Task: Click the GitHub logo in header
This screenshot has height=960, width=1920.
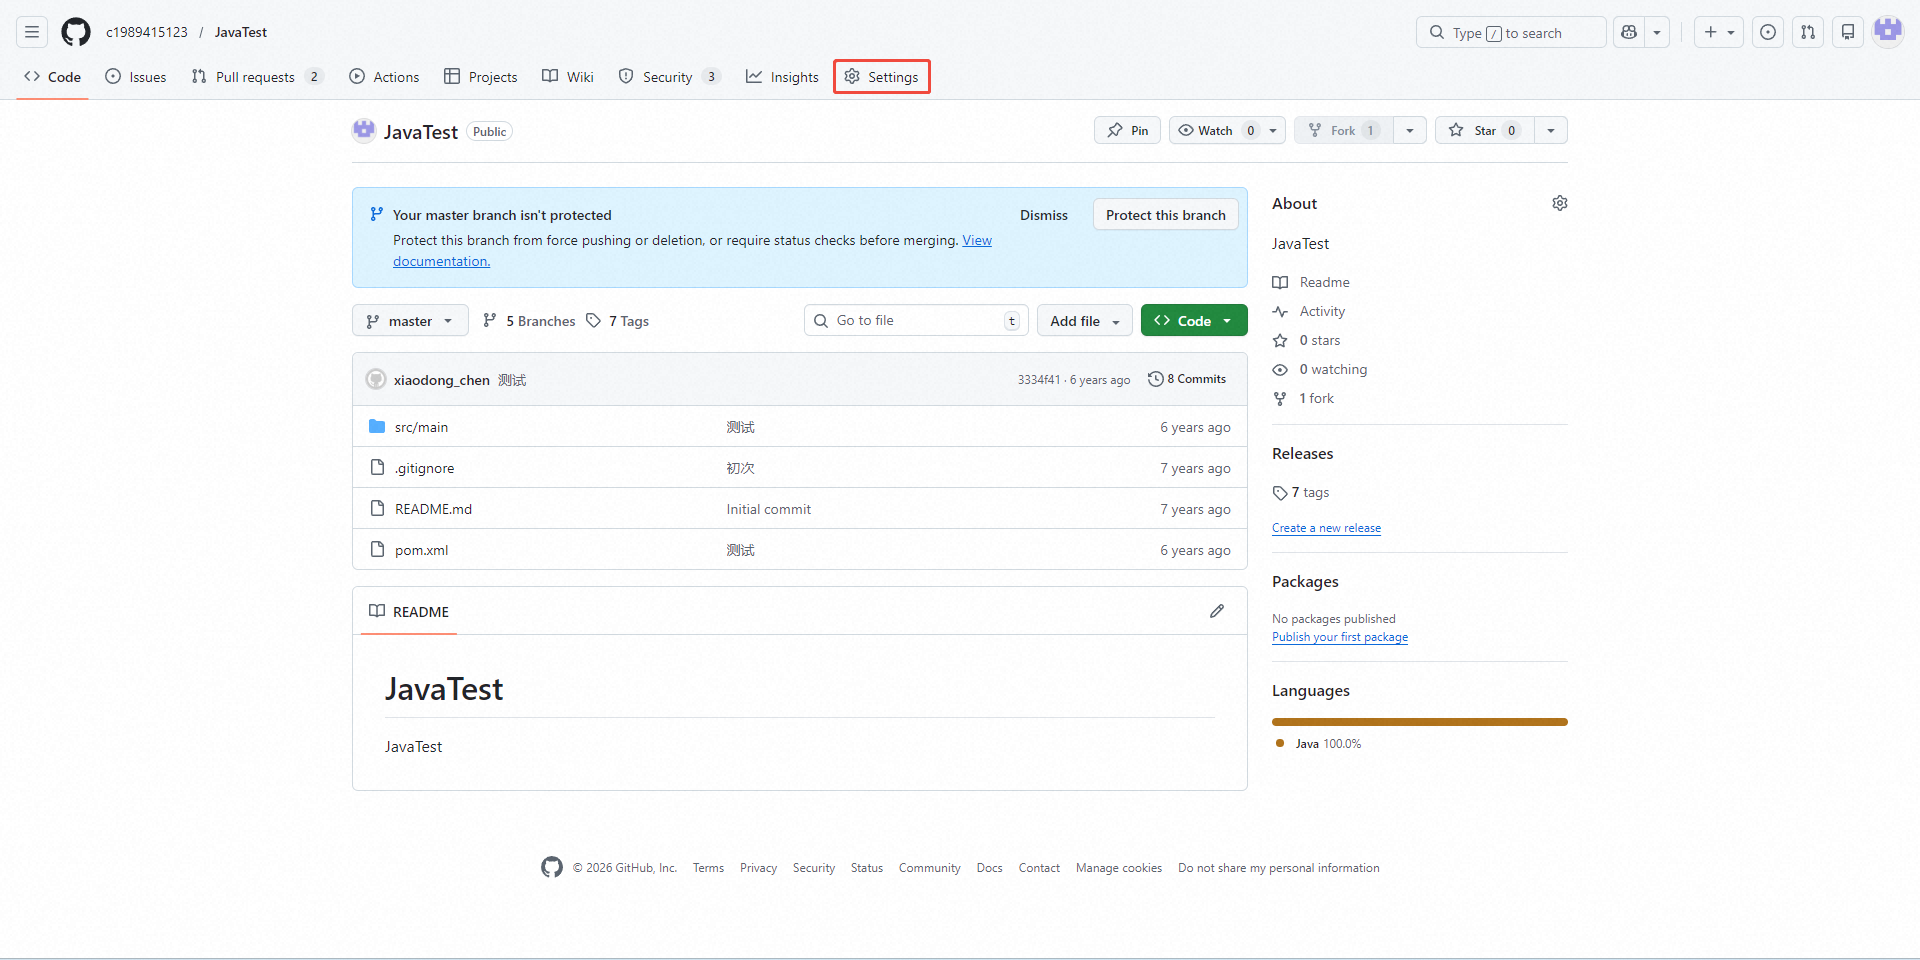Action: [76, 32]
